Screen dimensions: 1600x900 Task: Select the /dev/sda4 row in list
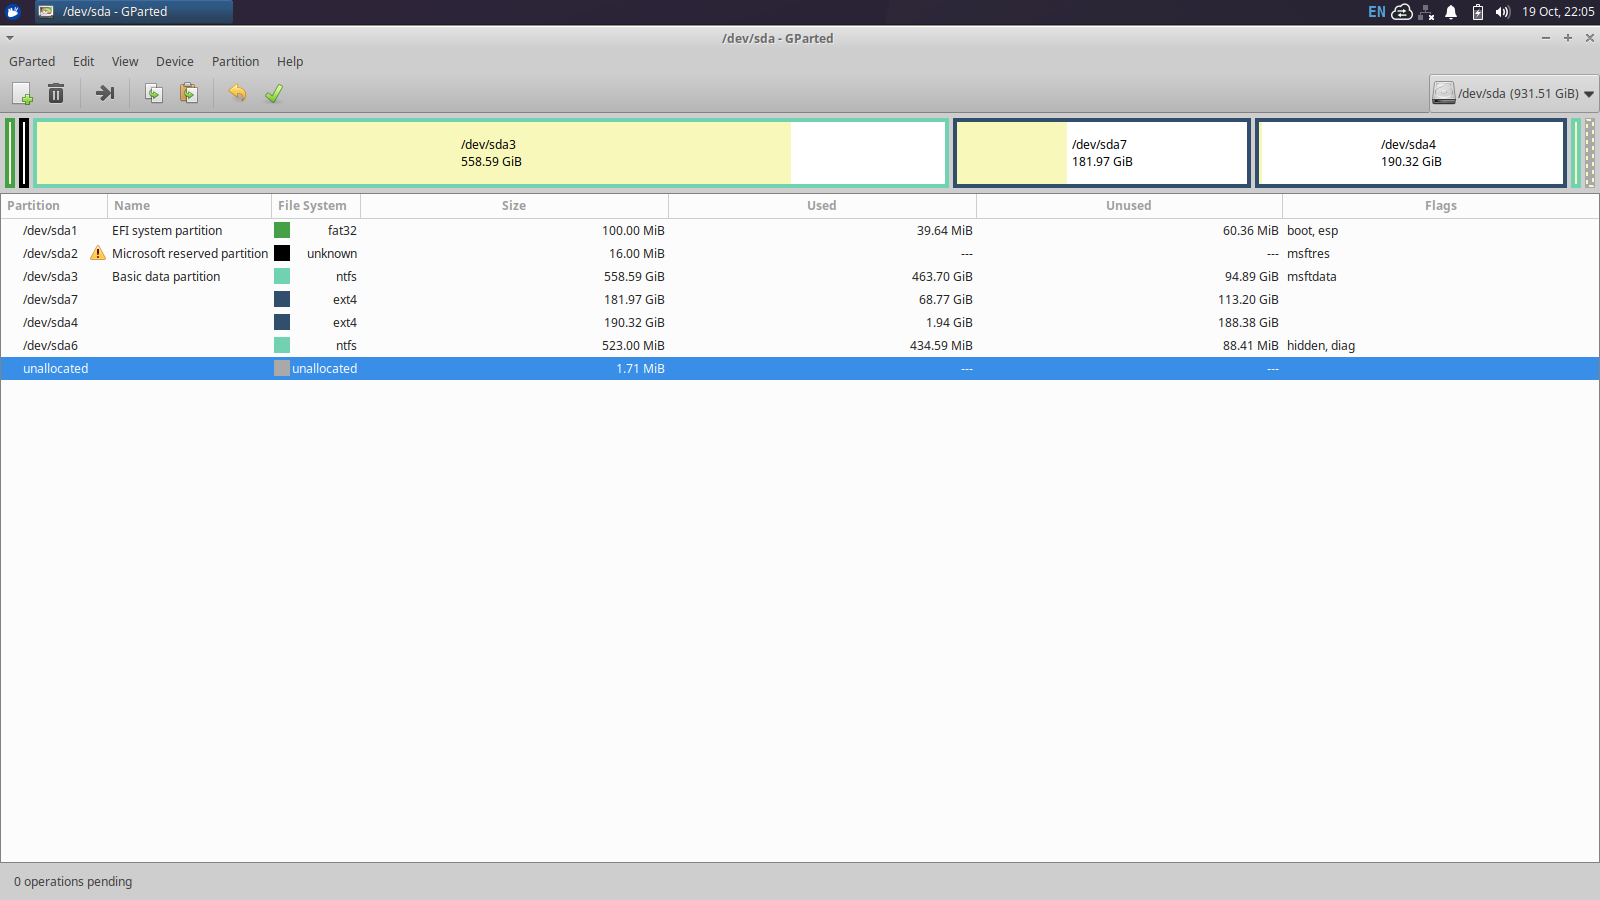pos(800,322)
